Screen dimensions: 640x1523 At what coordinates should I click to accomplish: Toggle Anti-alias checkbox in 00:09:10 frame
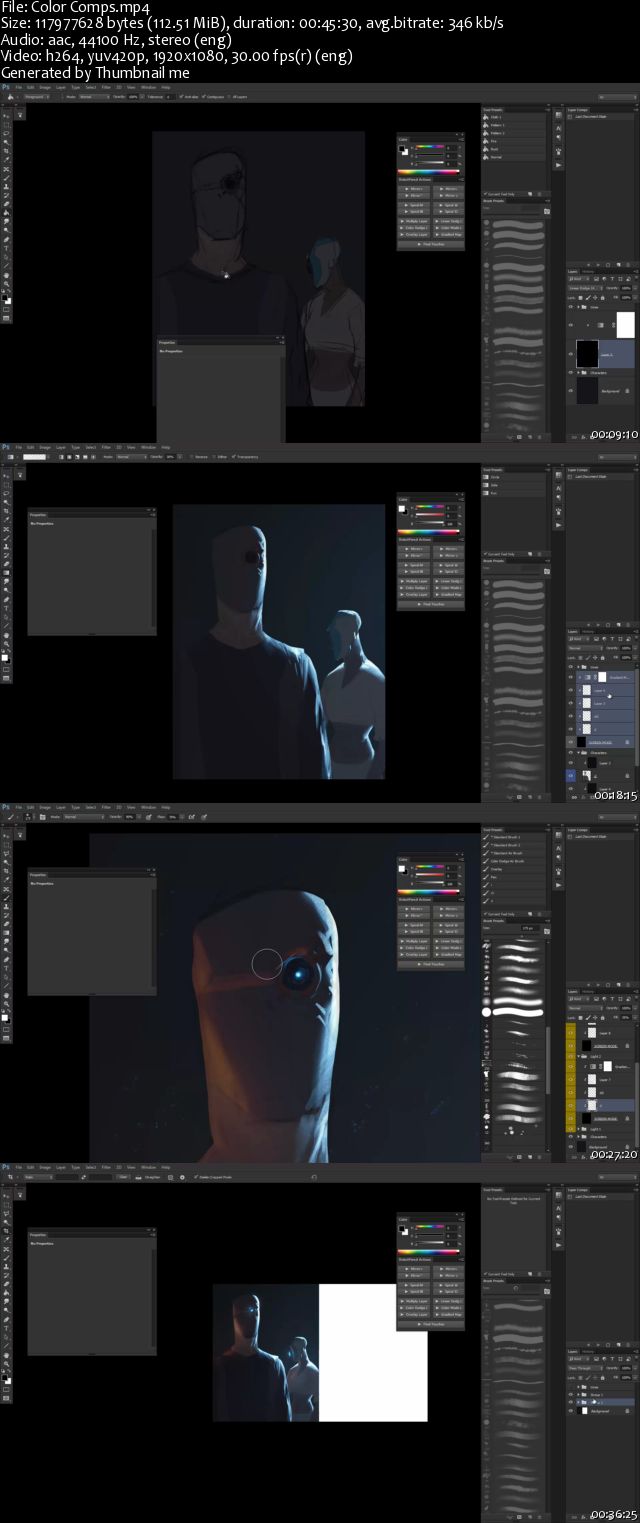pos(181,97)
